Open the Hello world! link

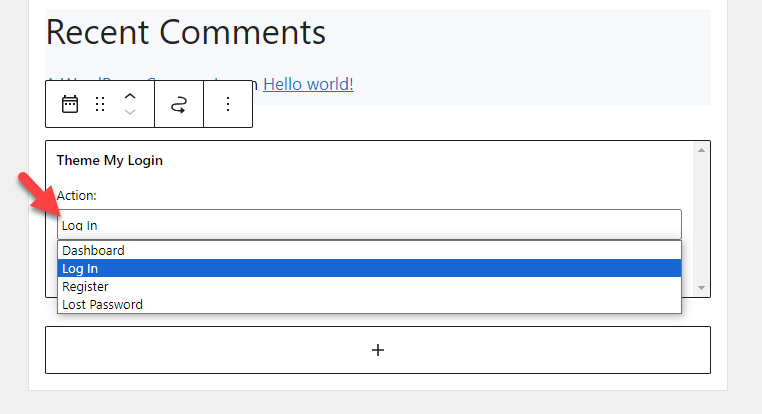[x=308, y=84]
